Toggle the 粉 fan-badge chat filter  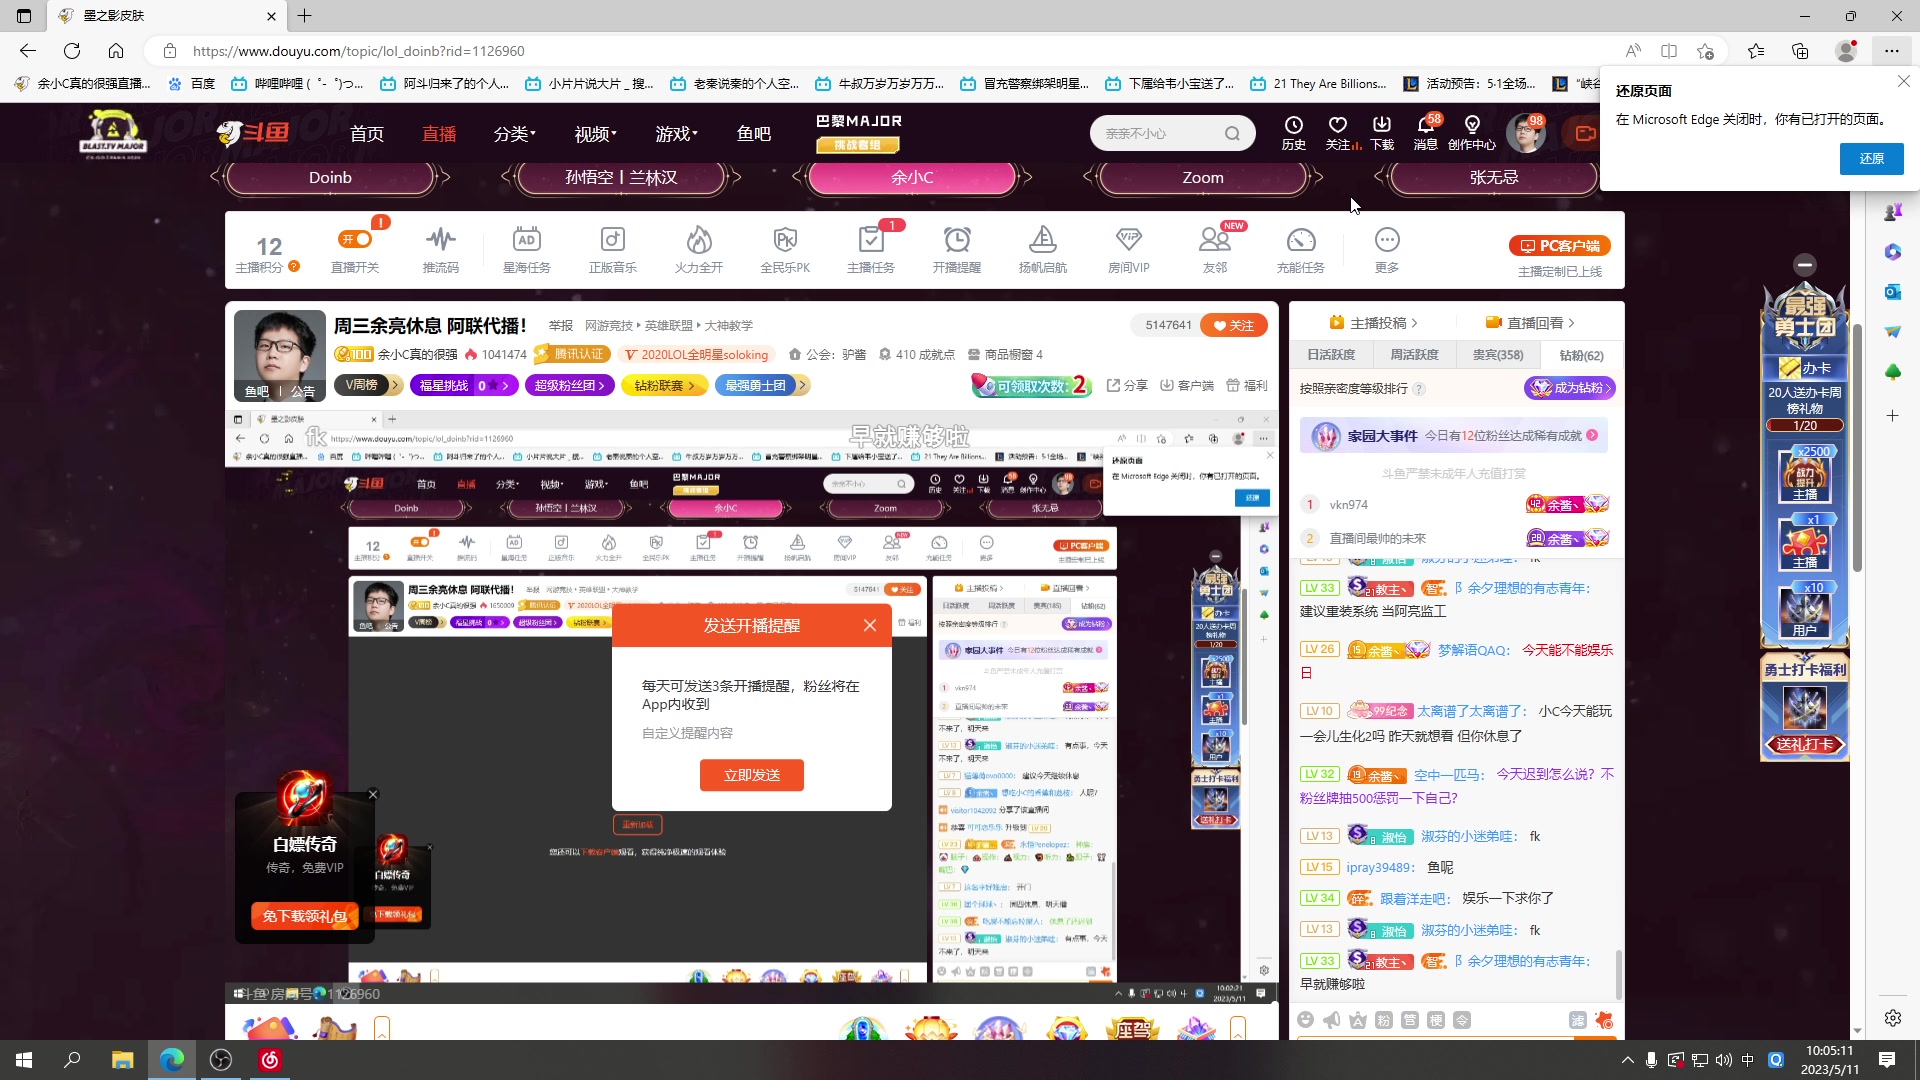coord(1383,1019)
